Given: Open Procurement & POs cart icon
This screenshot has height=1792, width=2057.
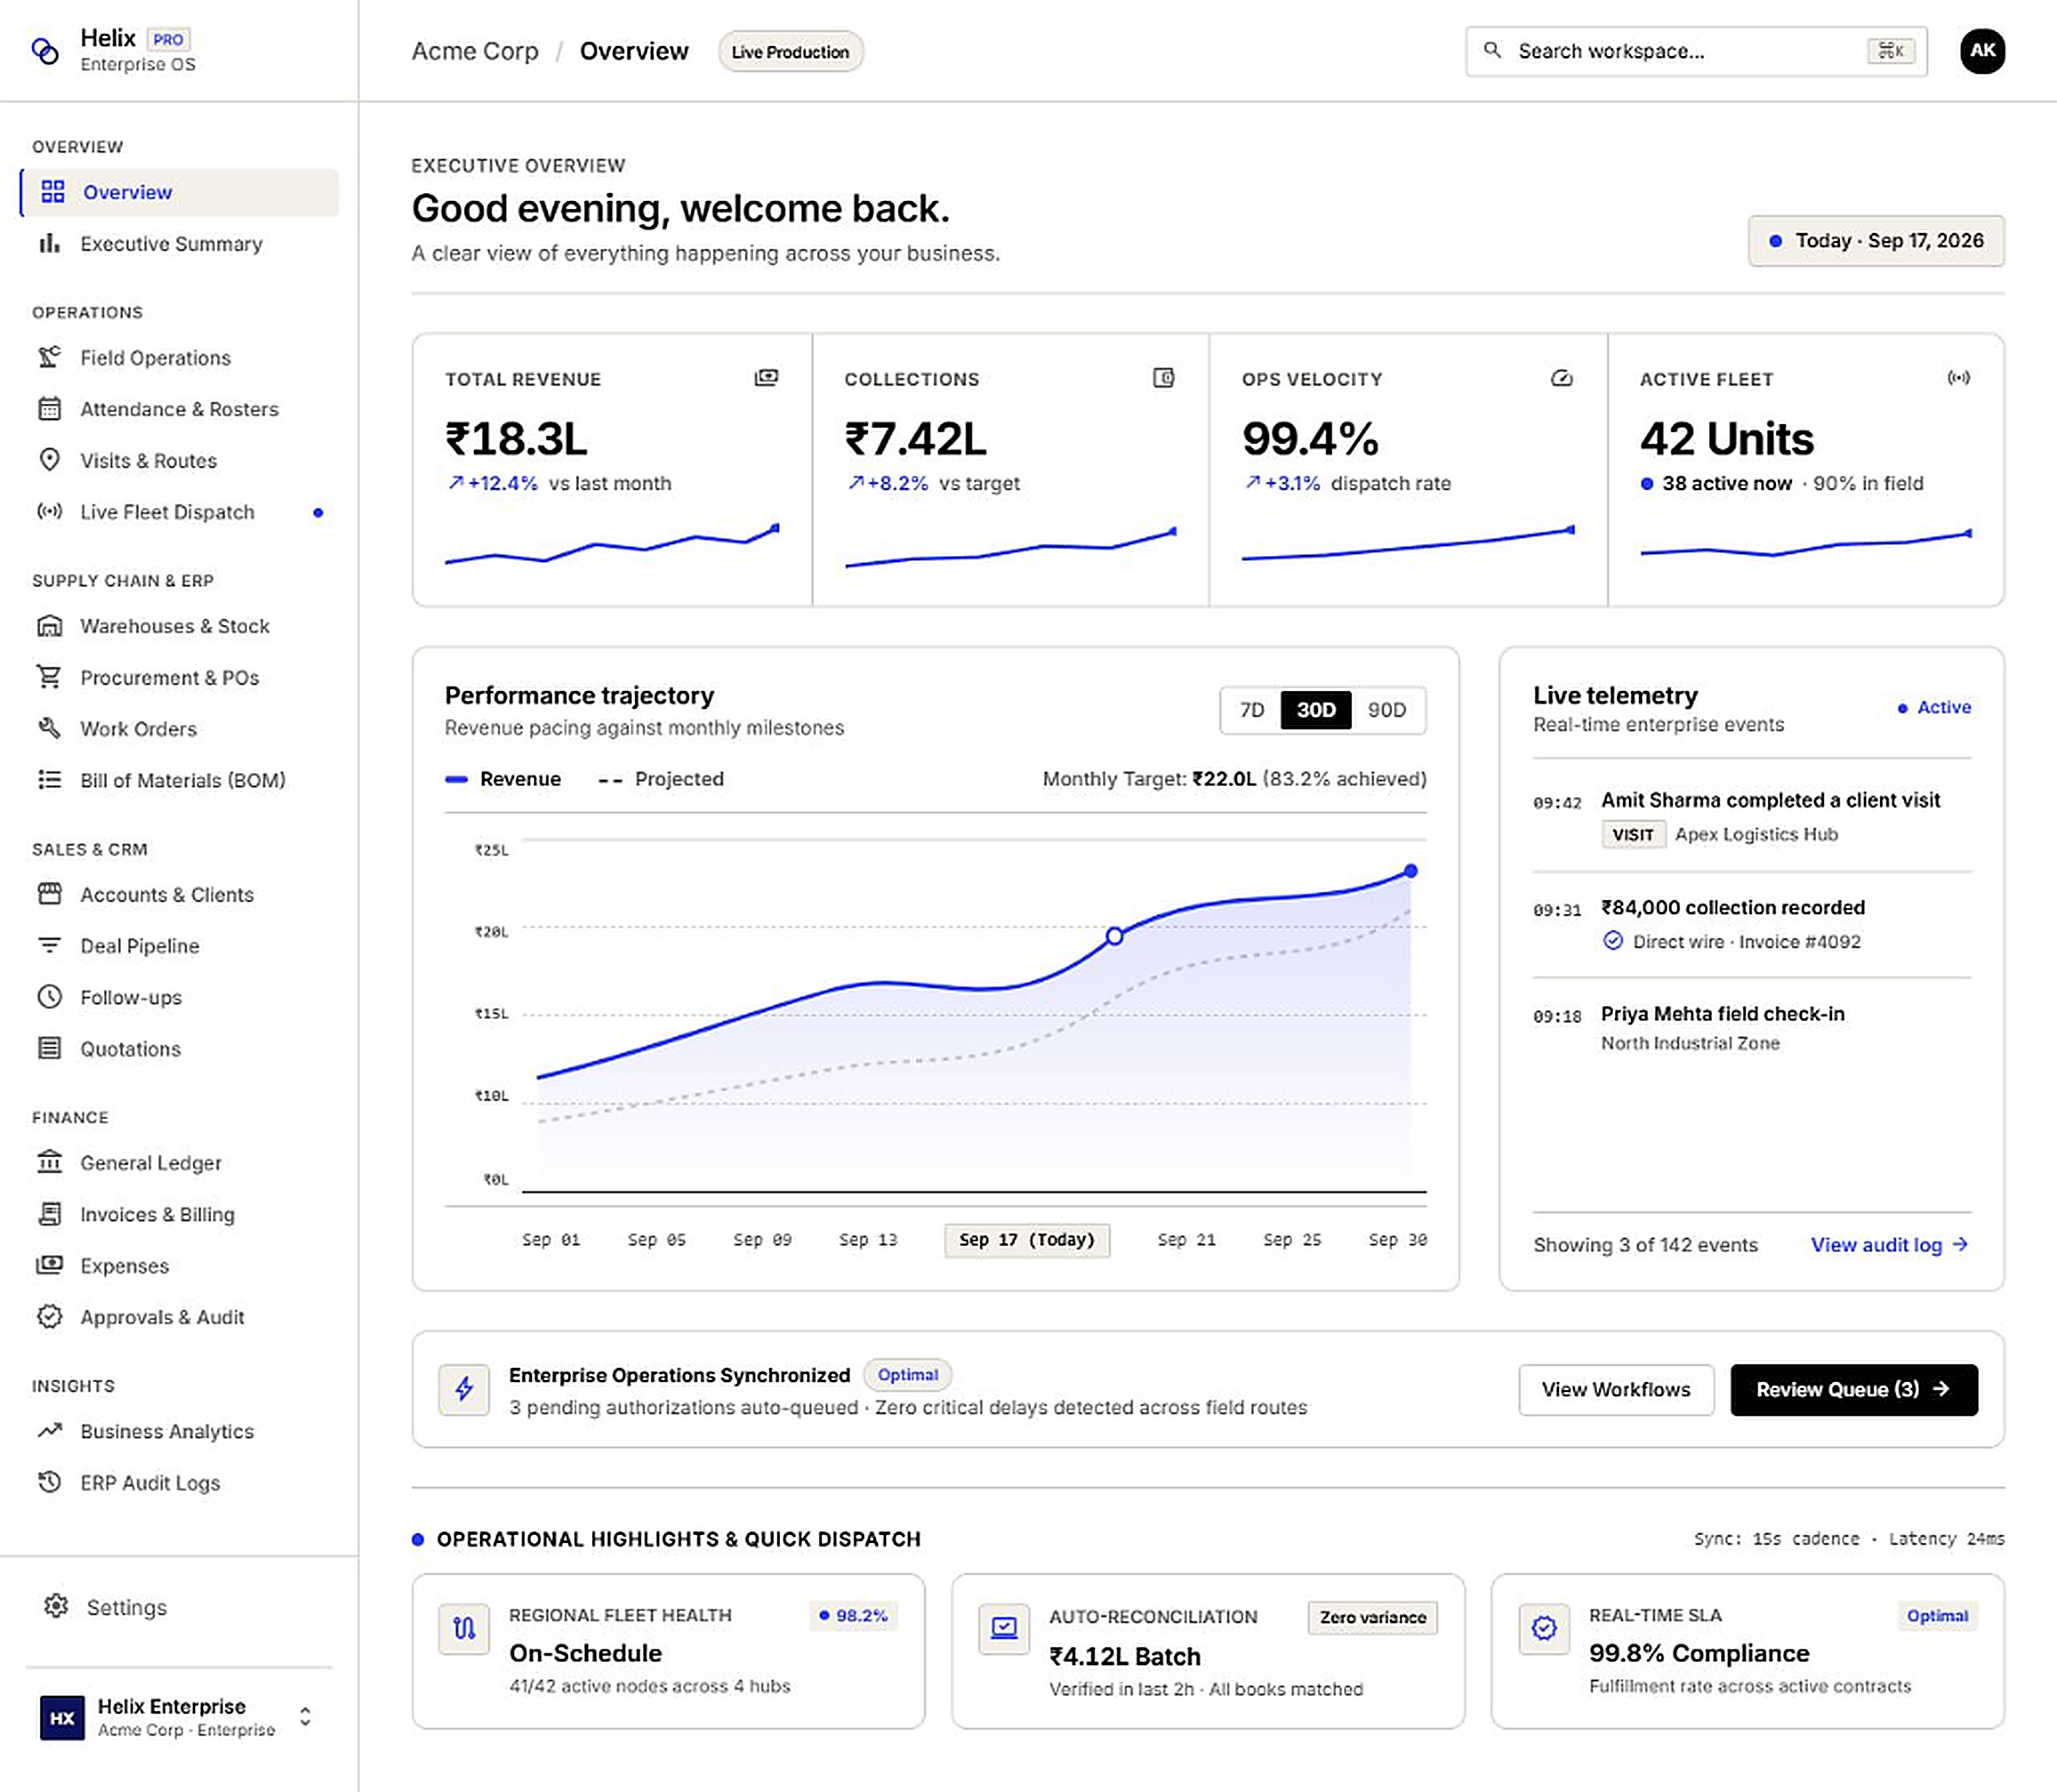Looking at the screenshot, I should 49,677.
